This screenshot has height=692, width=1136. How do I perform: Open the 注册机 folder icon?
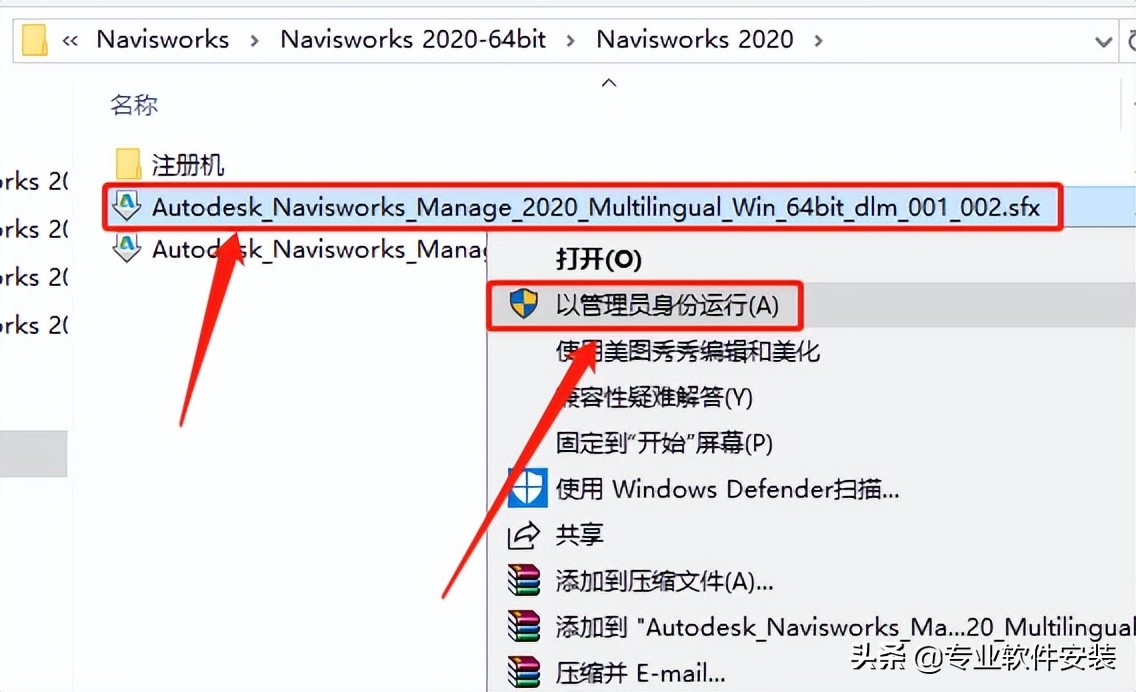(x=128, y=164)
